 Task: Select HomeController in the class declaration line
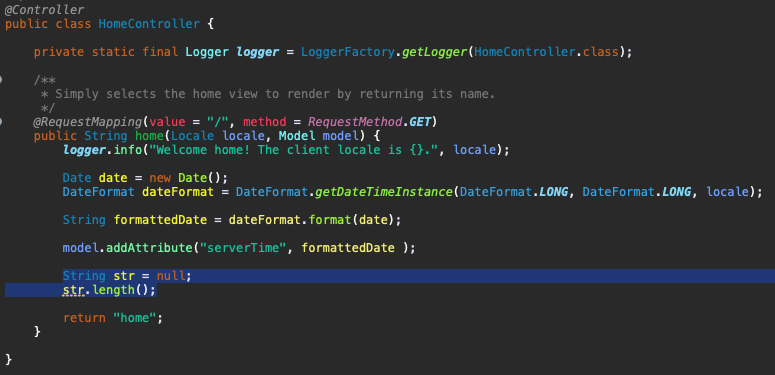149,24
